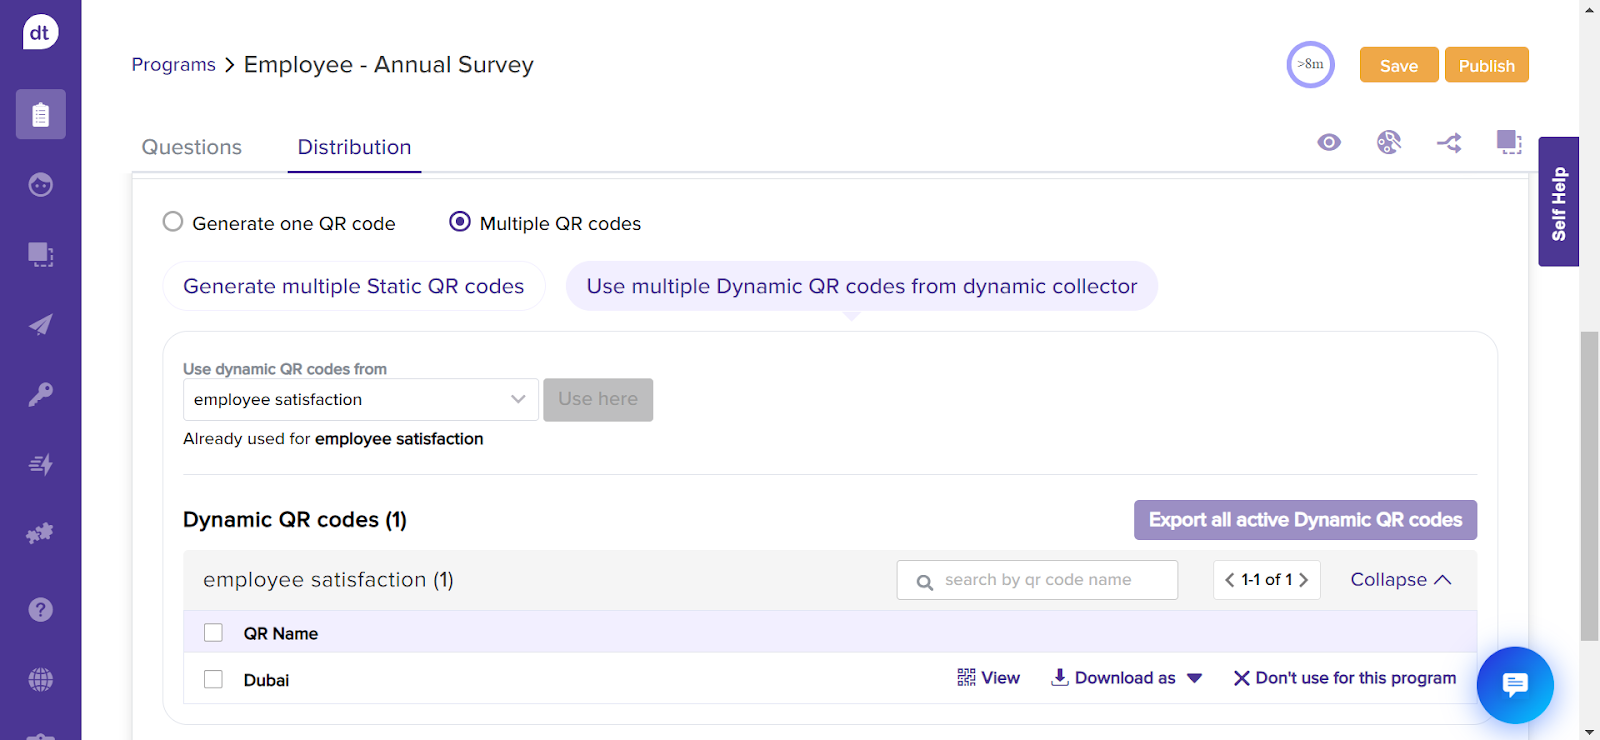Open the employee satisfaction dropdown
This screenshot has height=740, width=1600.
click(x=360, y=400)
